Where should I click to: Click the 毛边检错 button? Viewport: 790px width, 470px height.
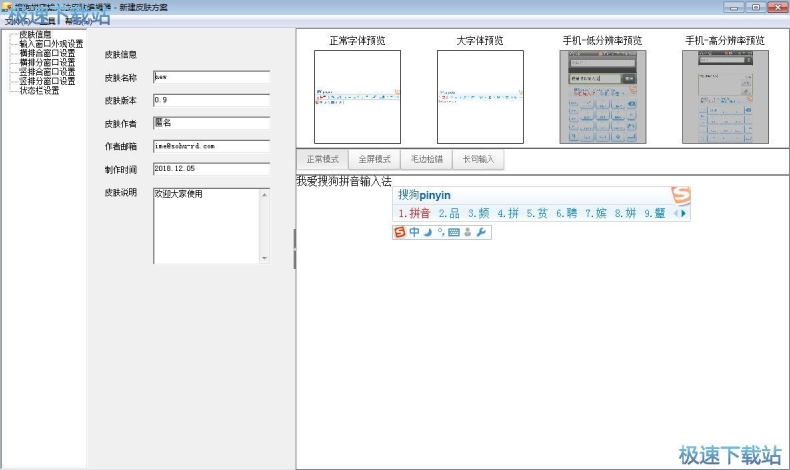(426, 159)
